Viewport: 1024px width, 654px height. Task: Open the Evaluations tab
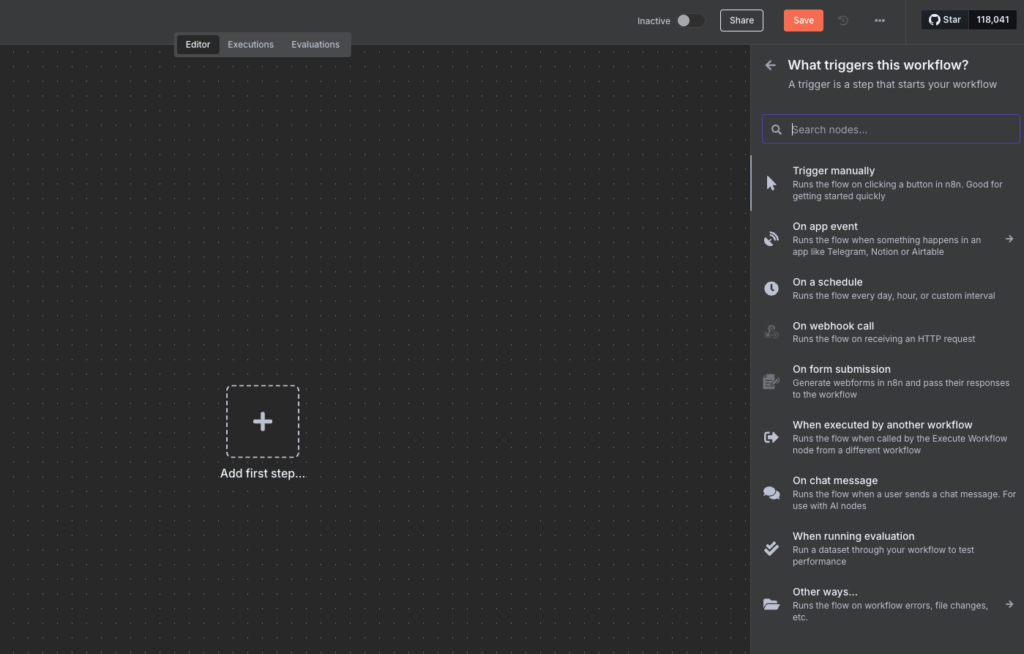click(315, 45)
